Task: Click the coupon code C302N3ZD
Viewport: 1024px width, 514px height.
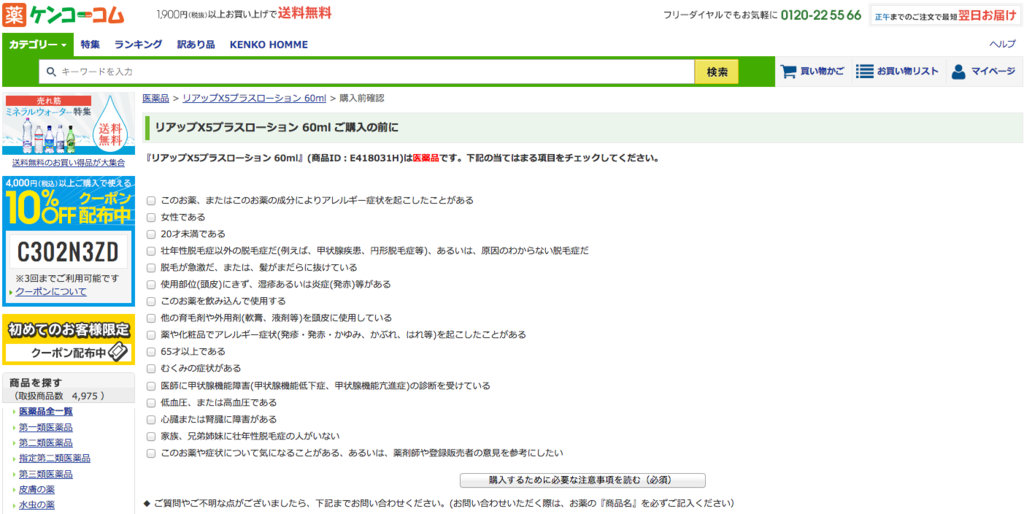Action: [69, 251]
